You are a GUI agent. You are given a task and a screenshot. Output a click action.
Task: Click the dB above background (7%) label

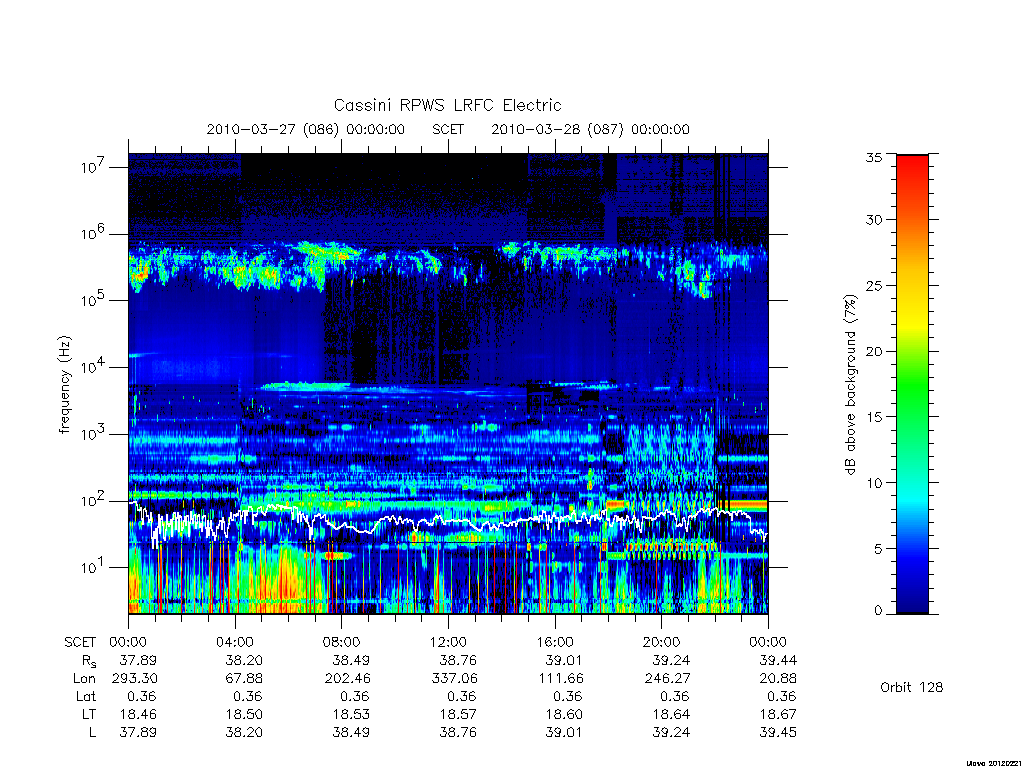tap(850, 384)
